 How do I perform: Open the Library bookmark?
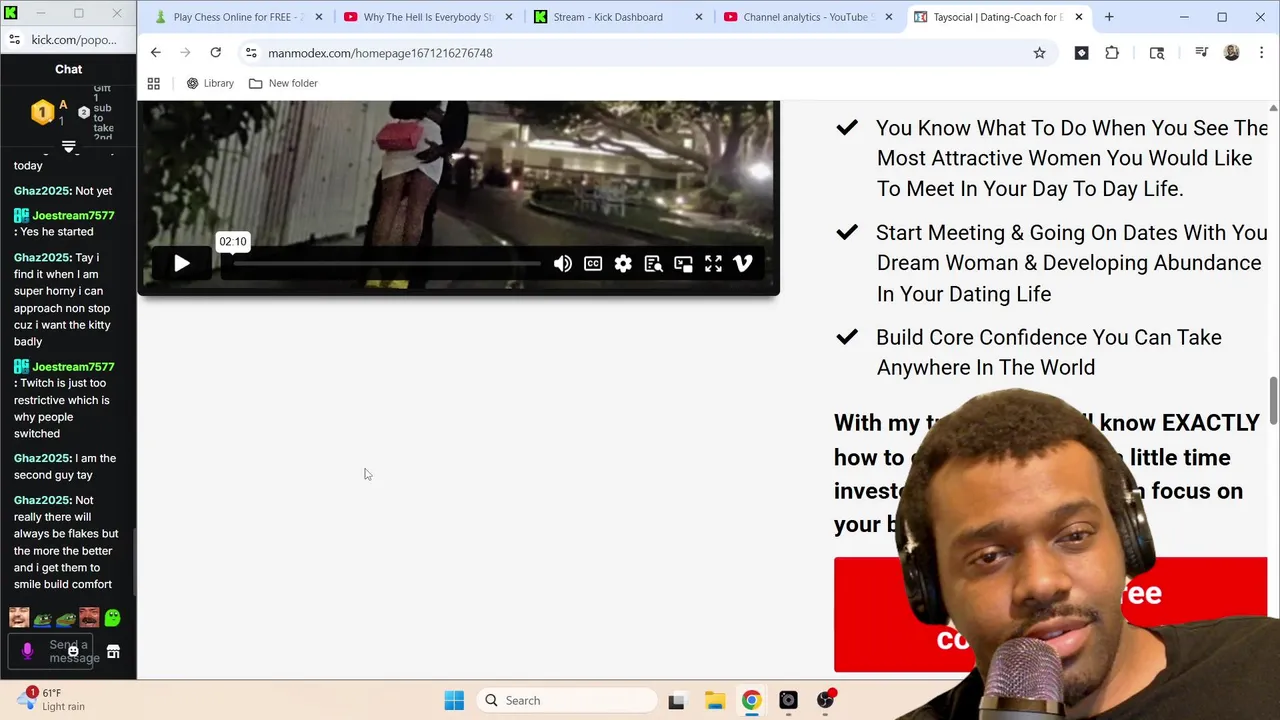[210, 83]
